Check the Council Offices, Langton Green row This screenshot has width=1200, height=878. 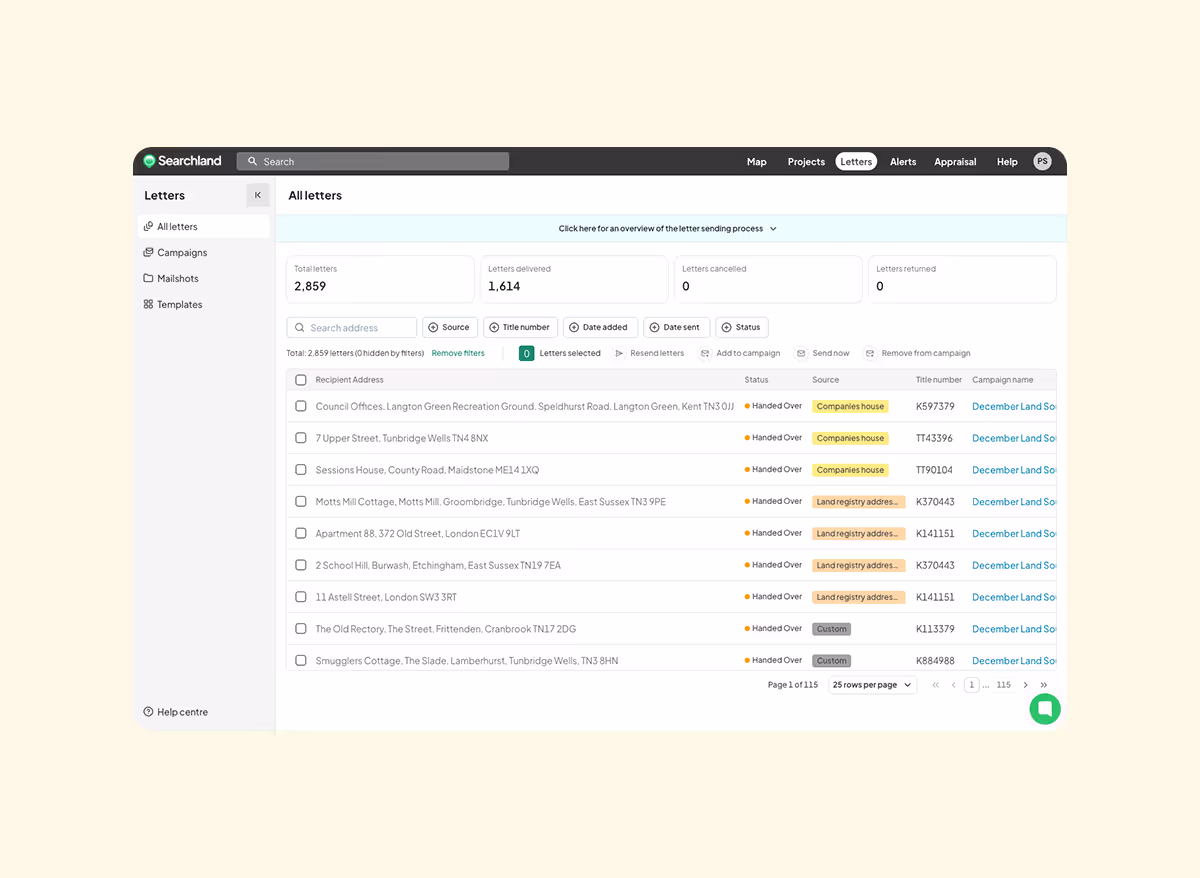pyautogui.click(x=301, y=406)
